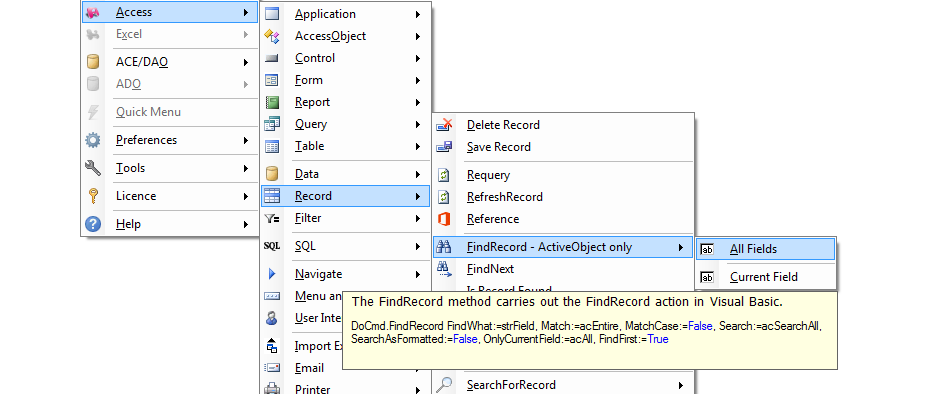
Task: Click the Delete Record icon
Action: pyautogui.click(x=445, y=125)
